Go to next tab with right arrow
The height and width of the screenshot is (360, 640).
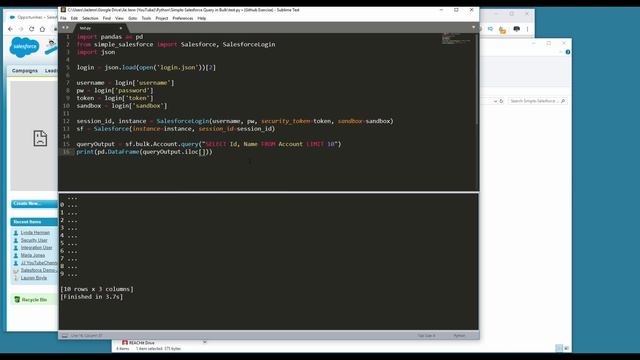click(67, 28)
